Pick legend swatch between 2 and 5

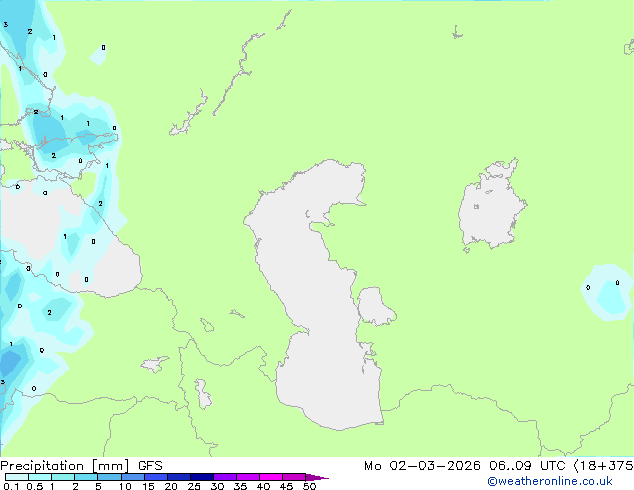click(x=86, y=477)
